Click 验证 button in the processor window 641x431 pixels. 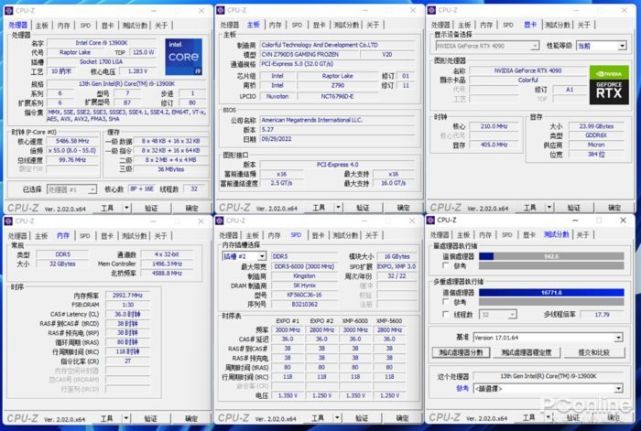coord(151,208)
